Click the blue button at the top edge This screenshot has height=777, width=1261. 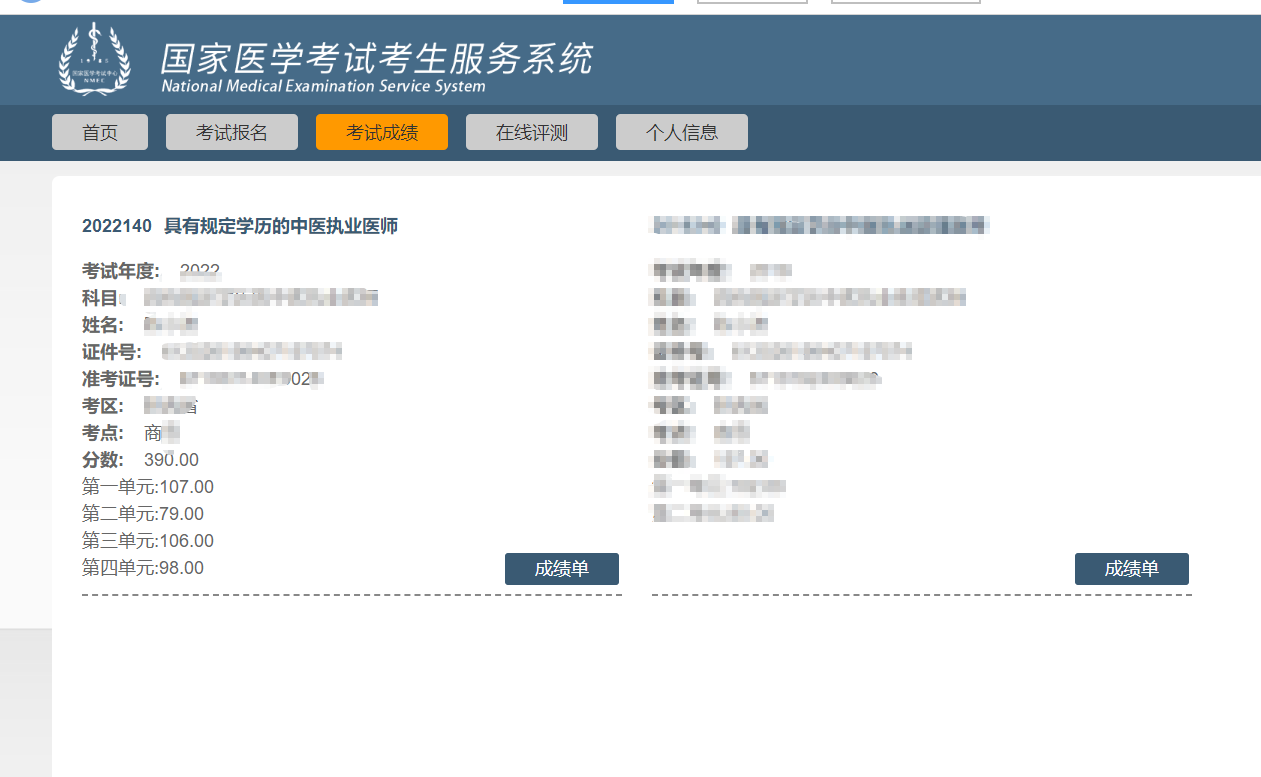(617, 2)
